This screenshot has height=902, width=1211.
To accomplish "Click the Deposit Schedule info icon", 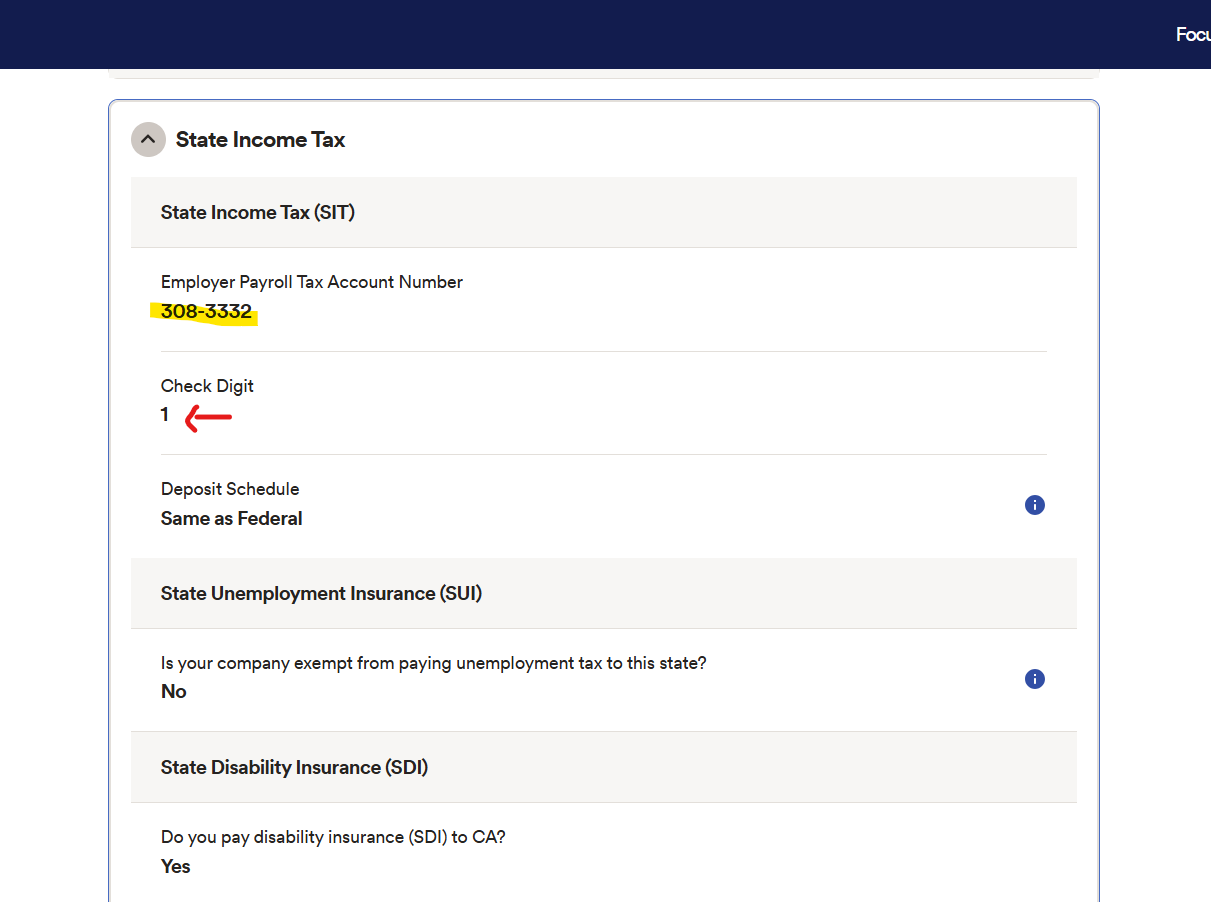I will coord(1035,505).
